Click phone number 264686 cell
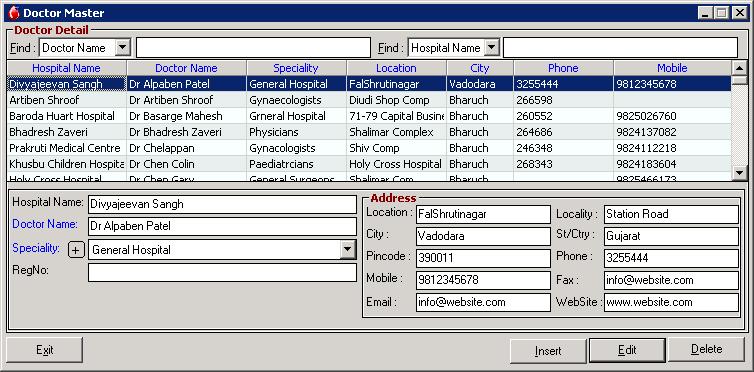Viewport: 754px width, 372px height. point(563,132)
